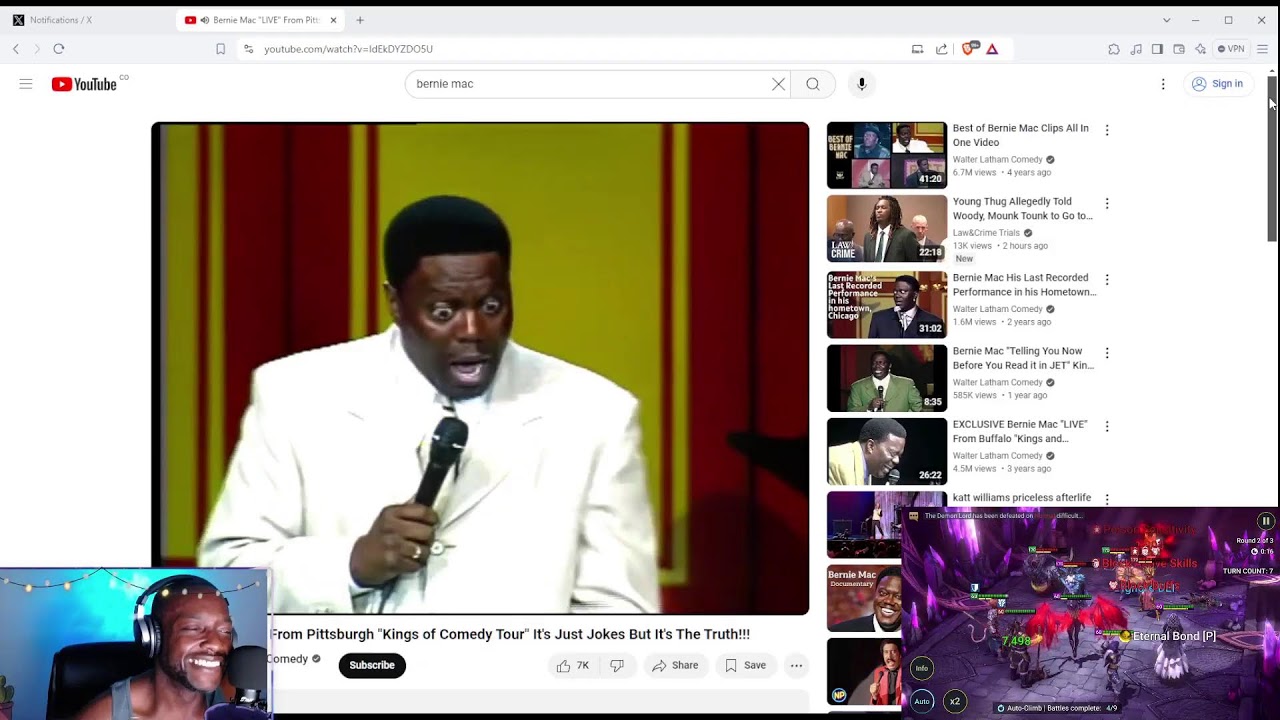Open the Brave Wallet icon

pos(1179,49)
